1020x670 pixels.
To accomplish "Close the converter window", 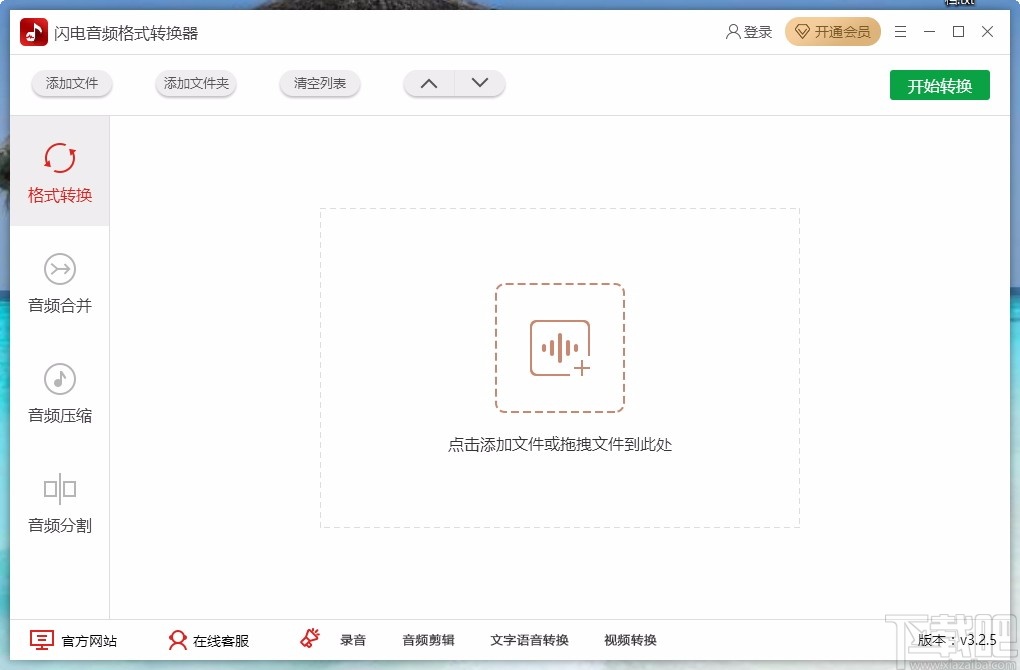I will (987, 31).
